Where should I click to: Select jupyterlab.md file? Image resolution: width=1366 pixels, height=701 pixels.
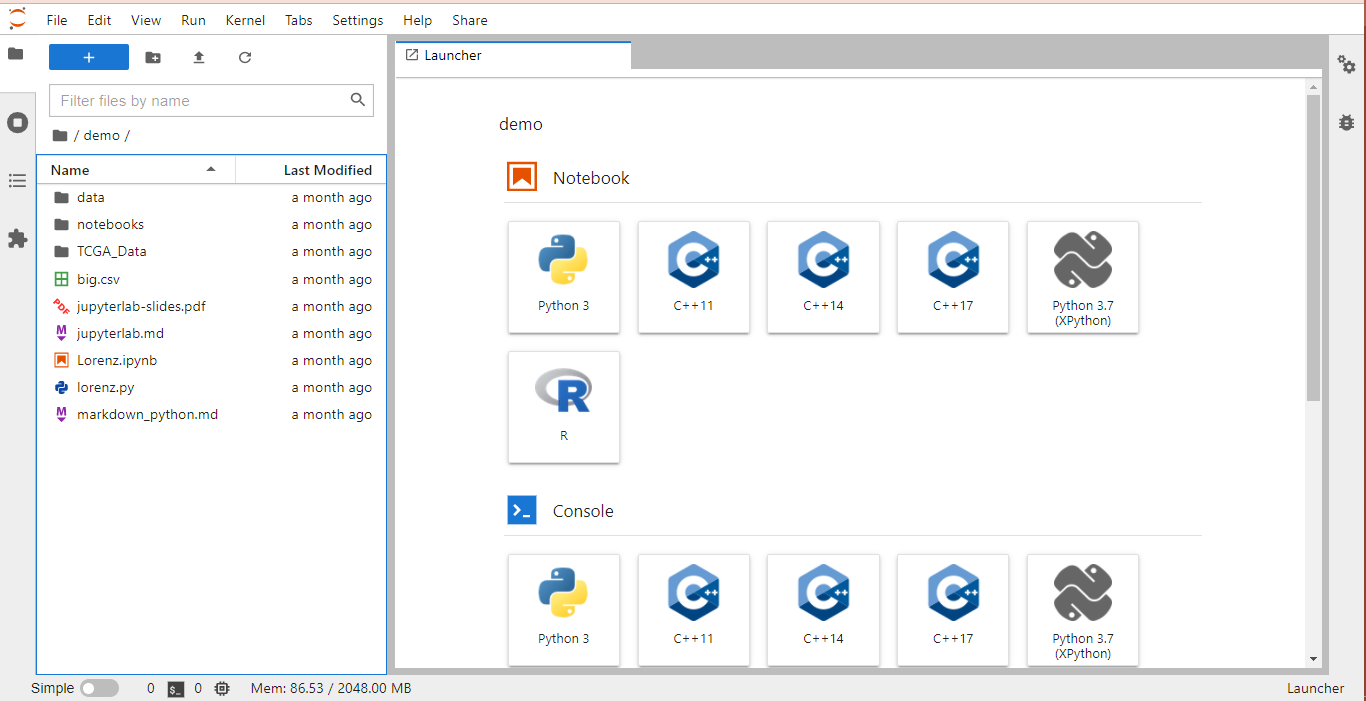click(211, 333)
